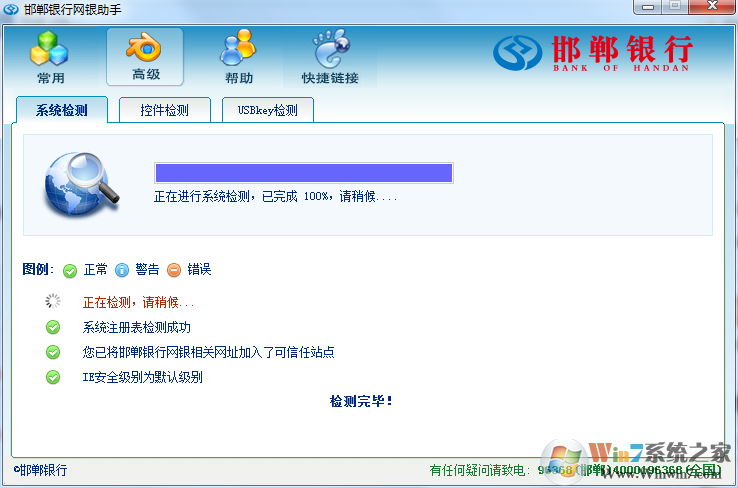
Task: Click the green check beside 系统注册表检测成功
Action: (53, 327)
